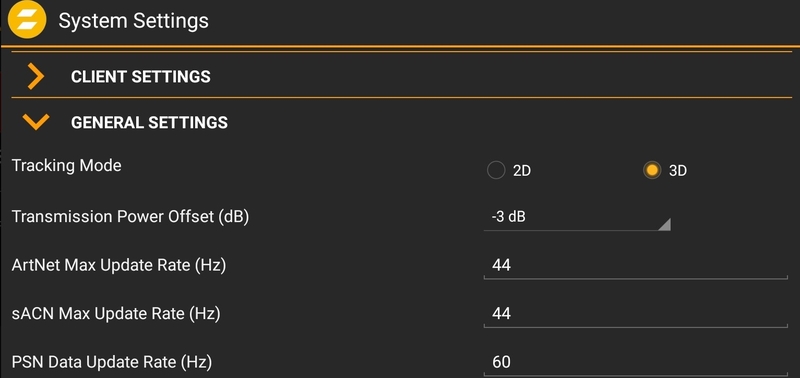
Task: Select the 3D tracking mode radio button
Action: [652, 170]
